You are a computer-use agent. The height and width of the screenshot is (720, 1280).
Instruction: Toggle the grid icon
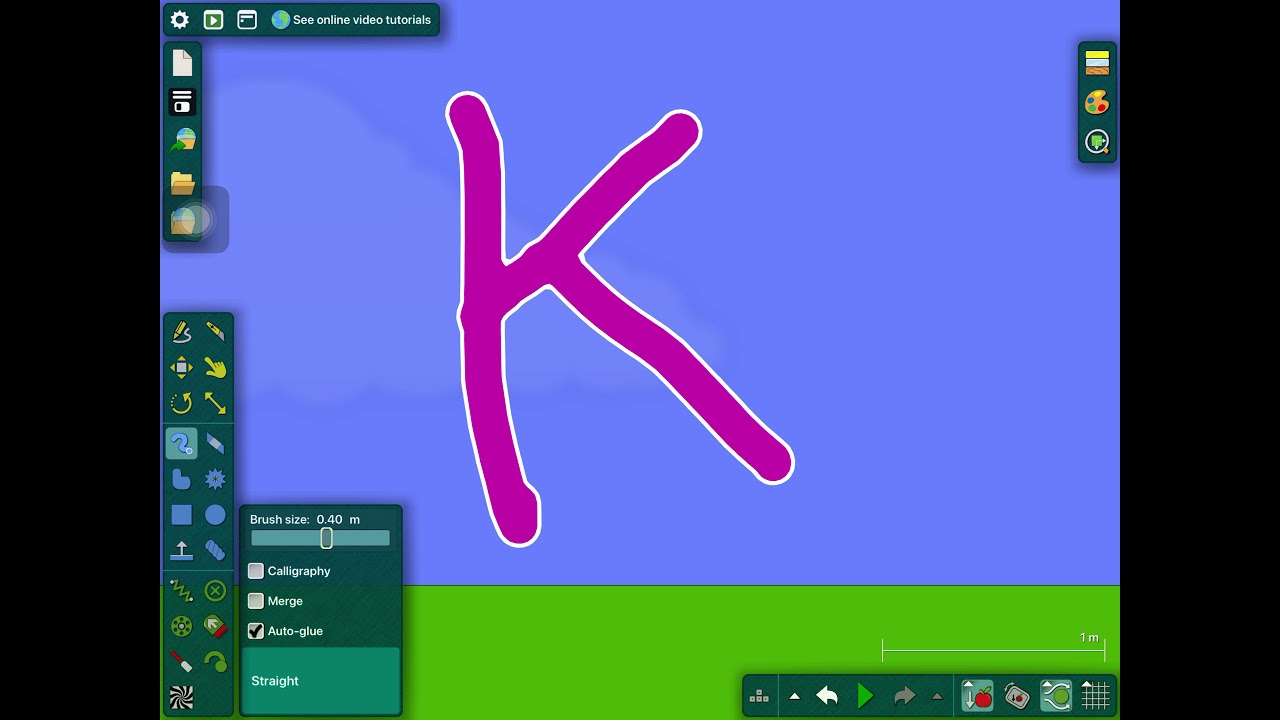[x=1096, y=696]
